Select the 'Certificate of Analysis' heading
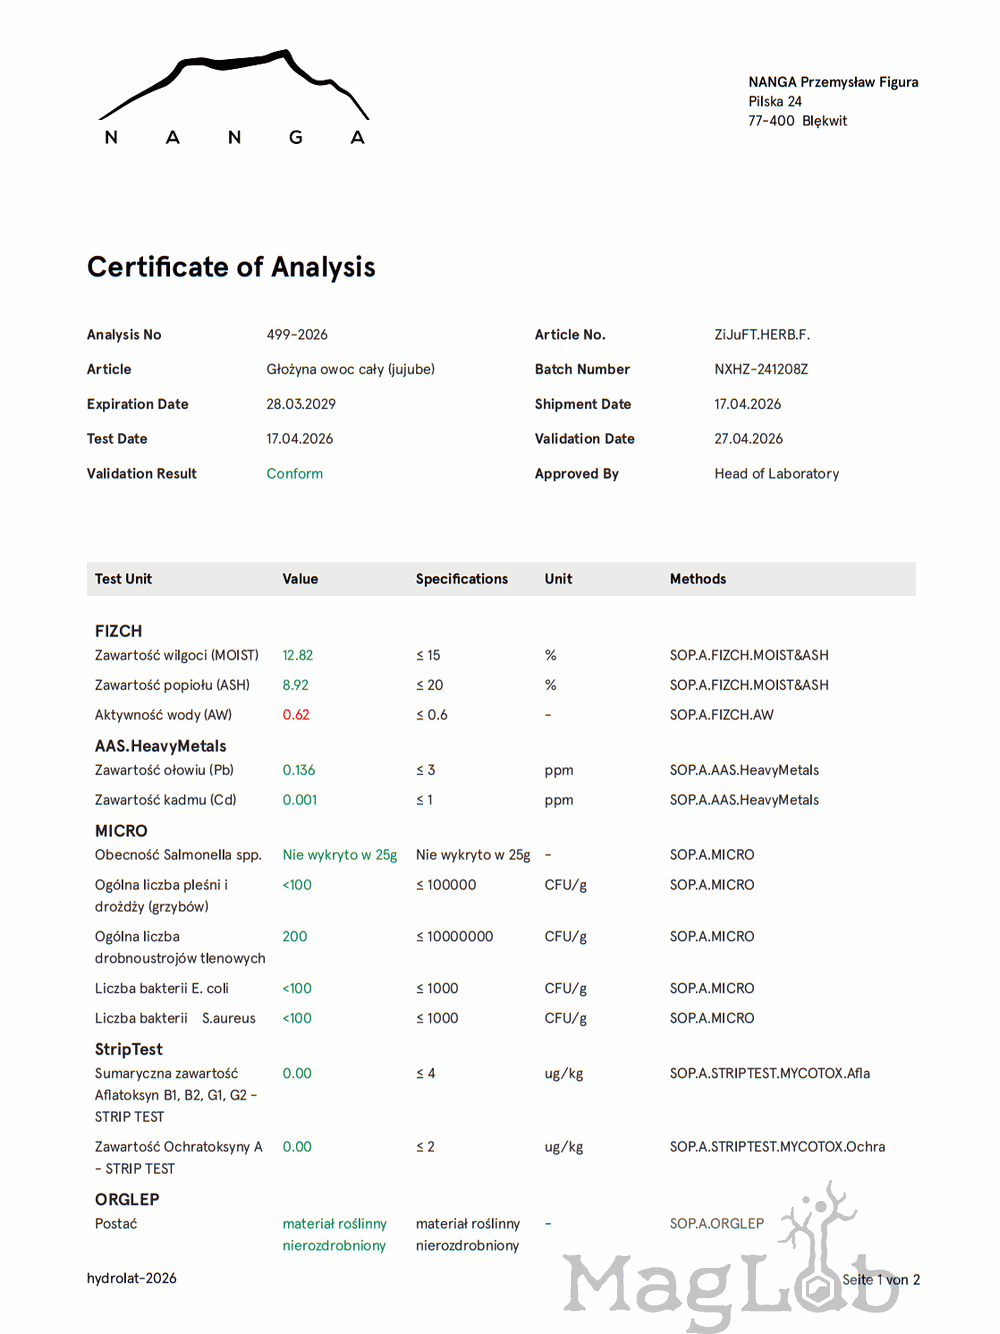The width and height of the screenshot is (1000, 1334). coord(231,267)
